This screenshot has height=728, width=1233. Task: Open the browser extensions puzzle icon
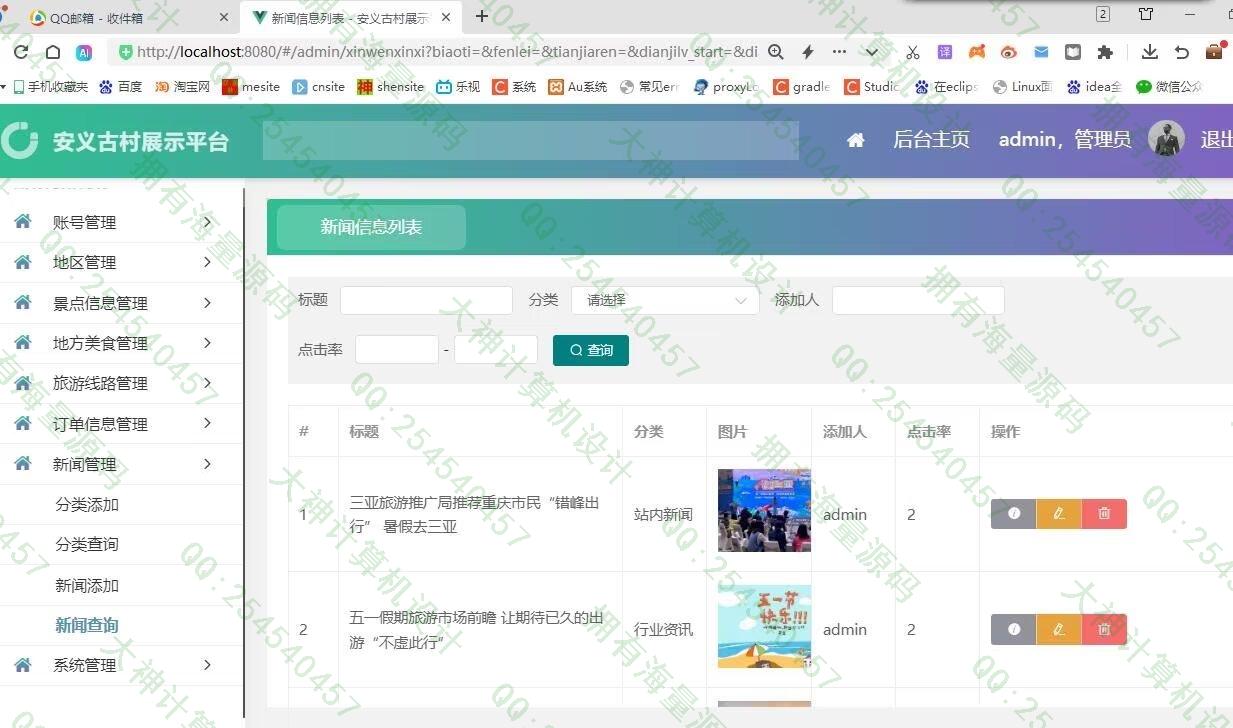click(x=1105, y=52)
